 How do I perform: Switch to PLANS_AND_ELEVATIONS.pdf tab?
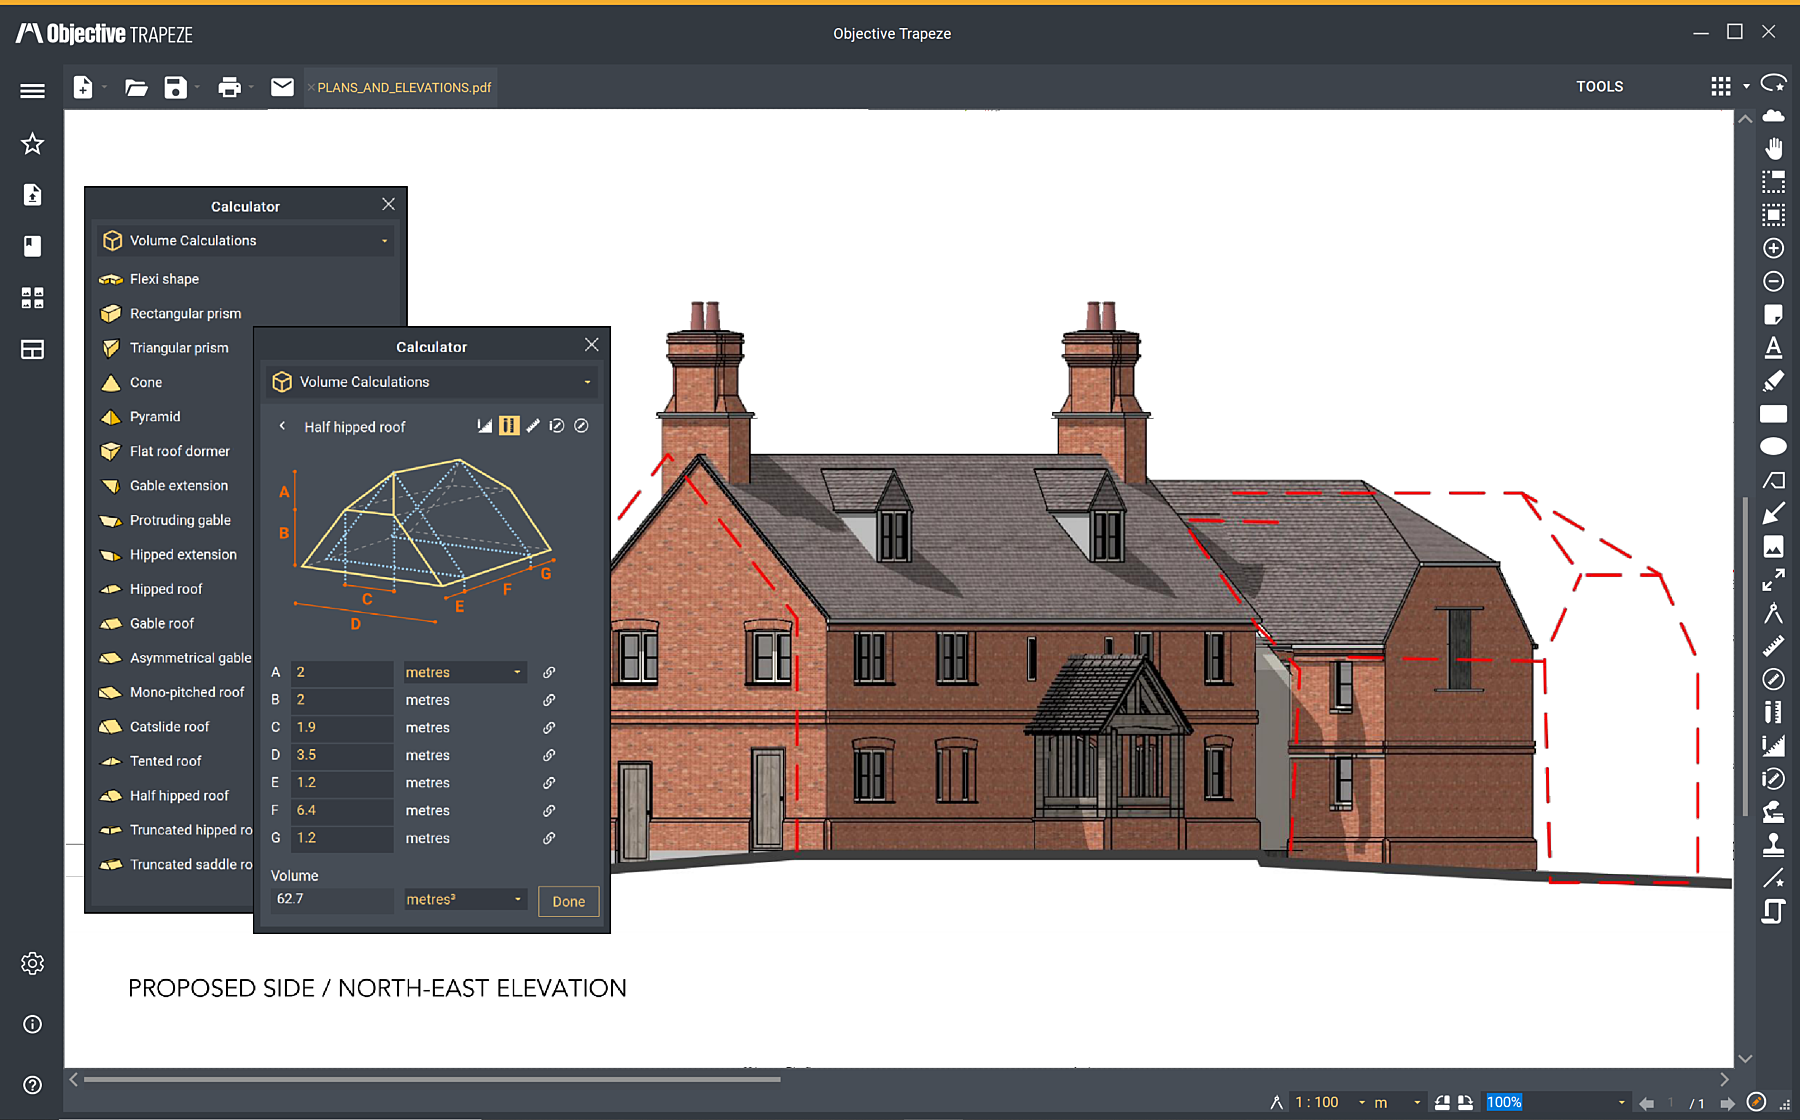click(404, 88)
